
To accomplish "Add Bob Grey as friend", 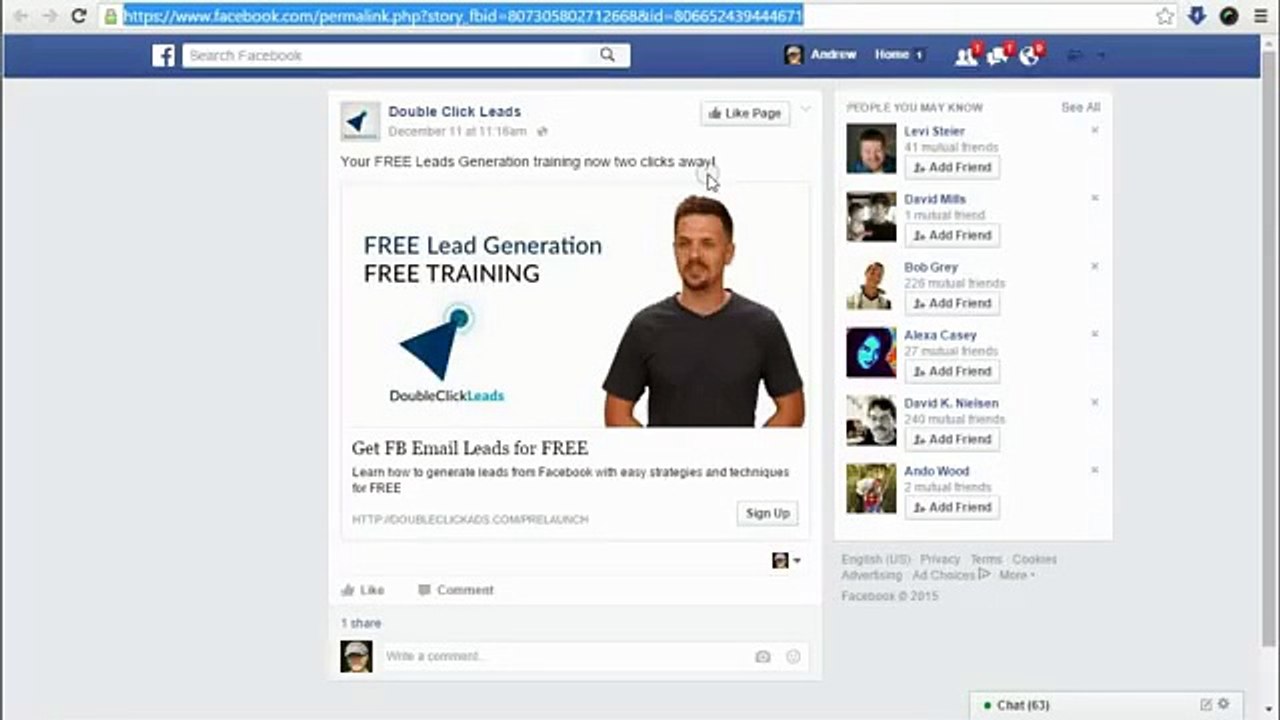I will [952, 303].
